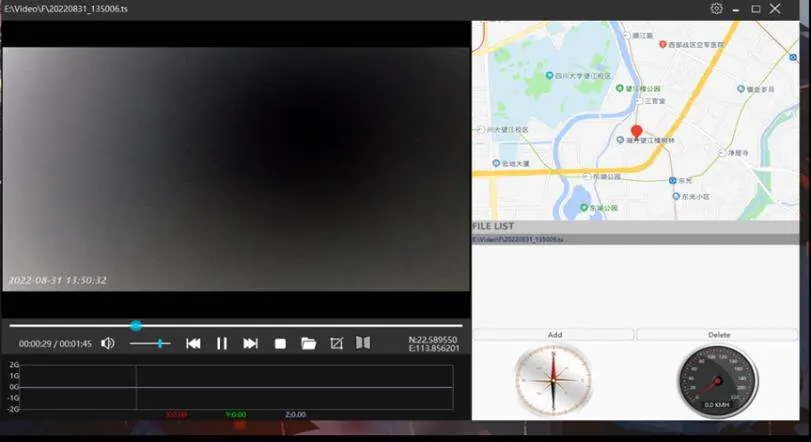This screenshot has height=442, width=811.
Task: Click the compass widget
Action: (x=553, y=381)
